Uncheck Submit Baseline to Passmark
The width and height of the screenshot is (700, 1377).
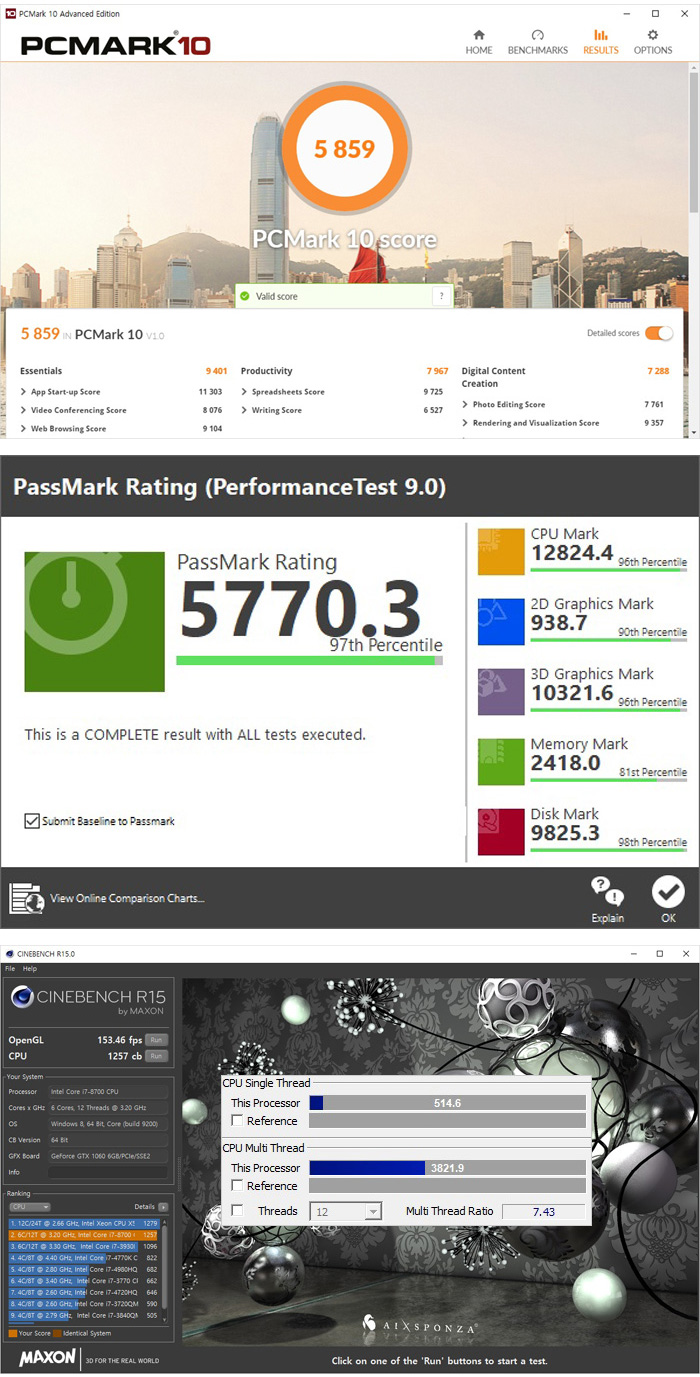[x=32, y=821]
